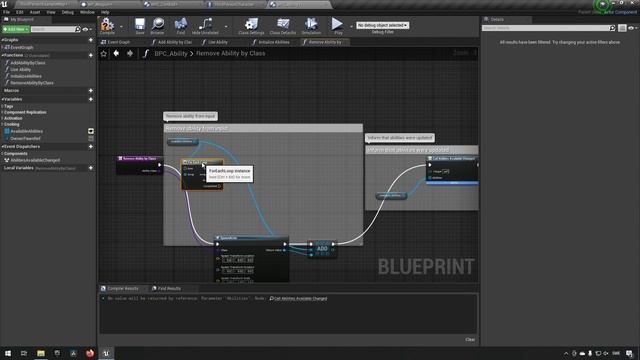
Task: Select the SpawnActor node
Action: (x=252, y=259)
